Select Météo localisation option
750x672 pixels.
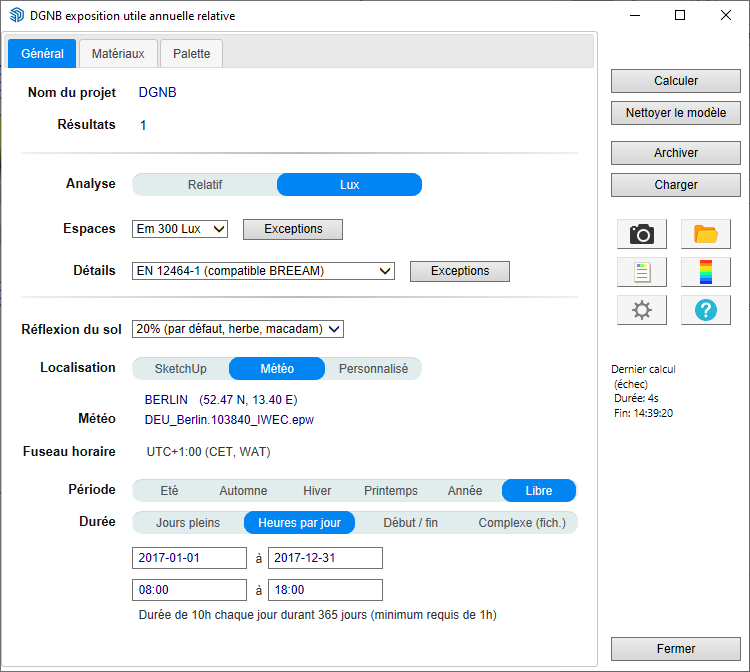pos(277,369)
